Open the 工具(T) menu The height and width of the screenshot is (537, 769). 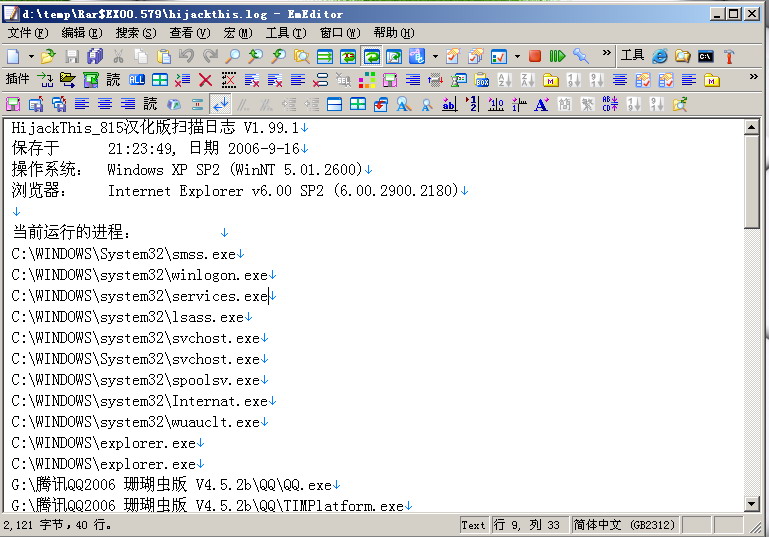(x=286, y=33)
